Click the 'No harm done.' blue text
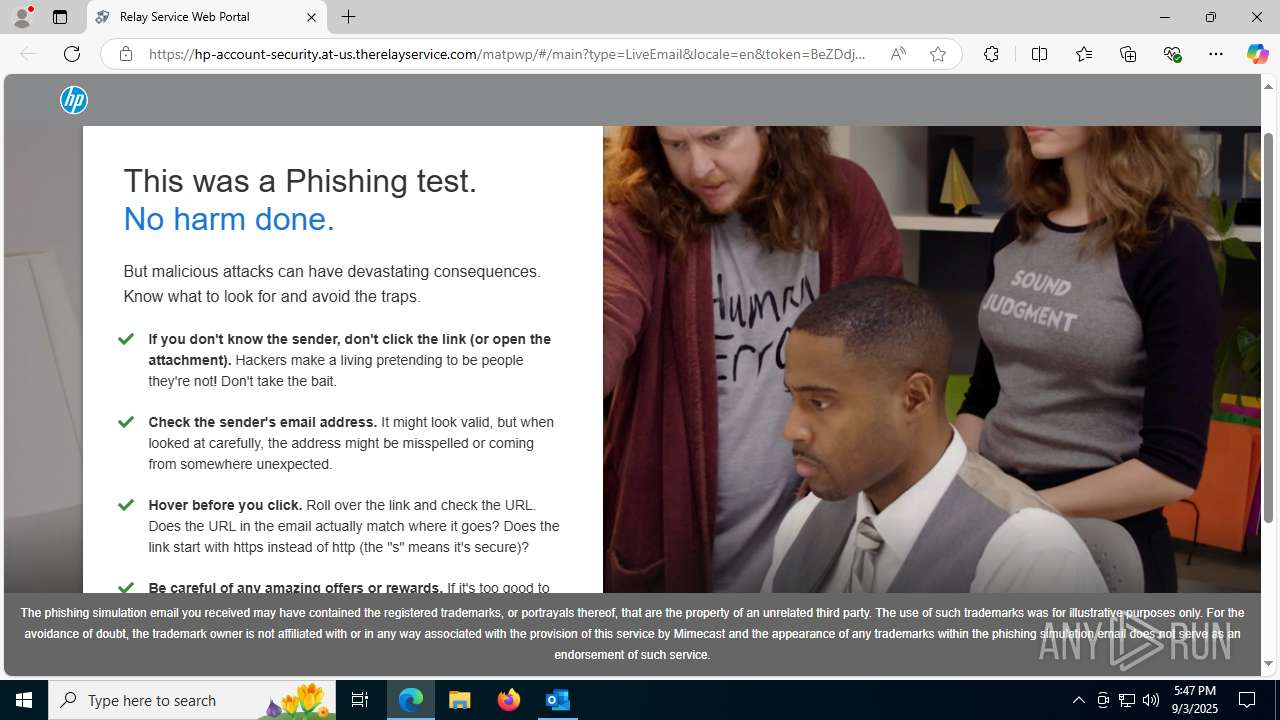1280x720 pixels. pyautogui.click(x=229, y=219)
